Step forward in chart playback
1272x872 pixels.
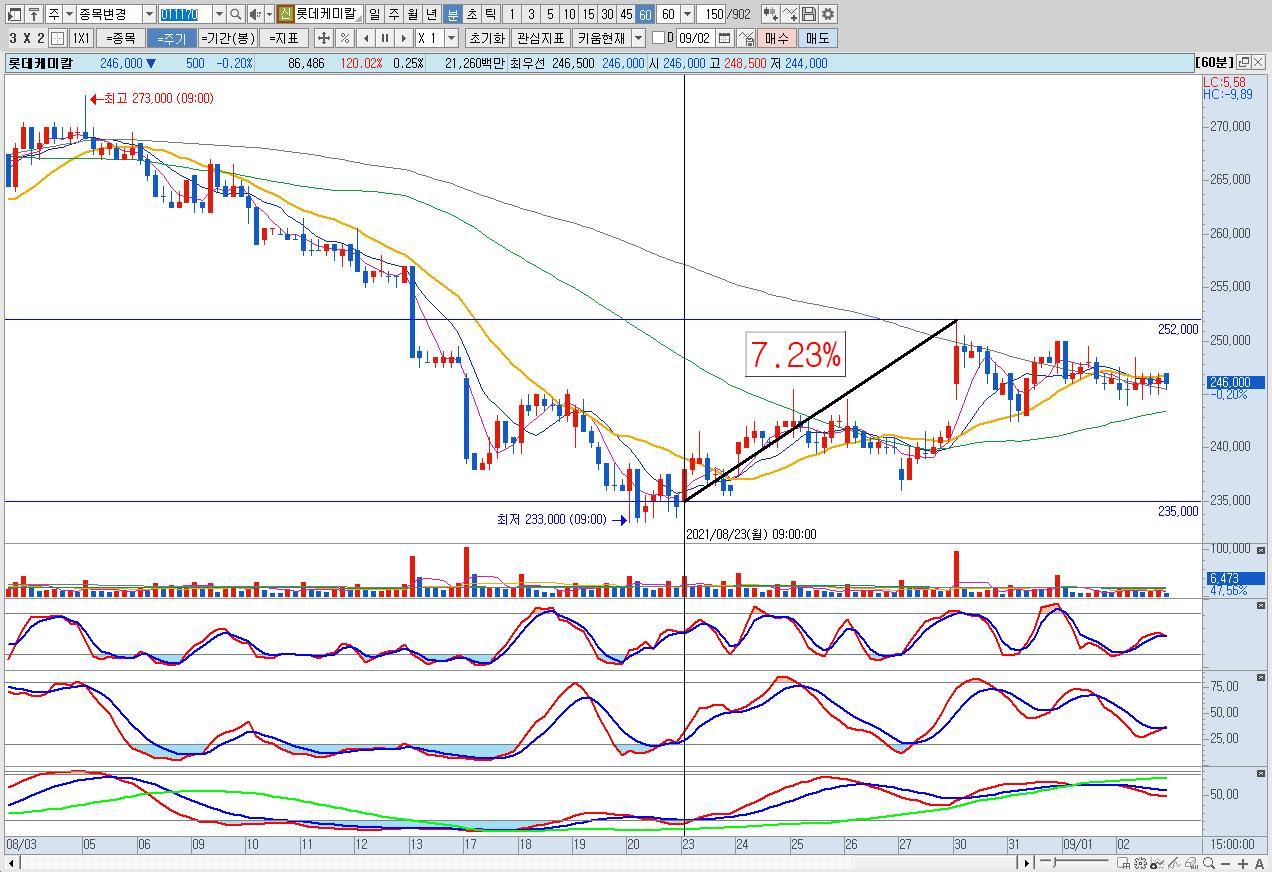(x=403, y=38)
